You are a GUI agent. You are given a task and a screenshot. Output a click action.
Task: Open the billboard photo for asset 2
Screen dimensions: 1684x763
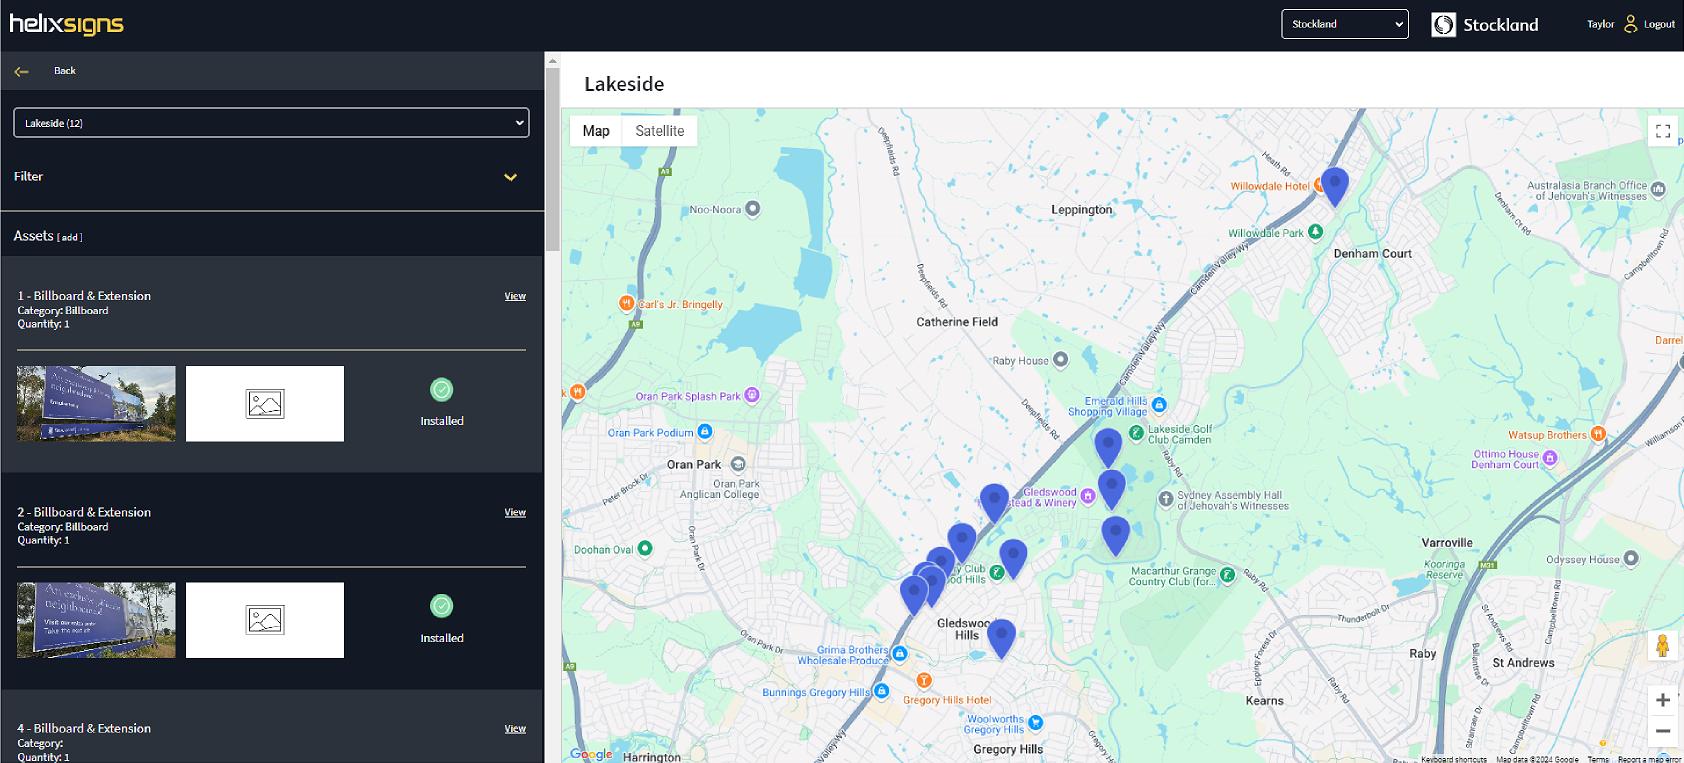pyautogui.click(x=96, y=620)
